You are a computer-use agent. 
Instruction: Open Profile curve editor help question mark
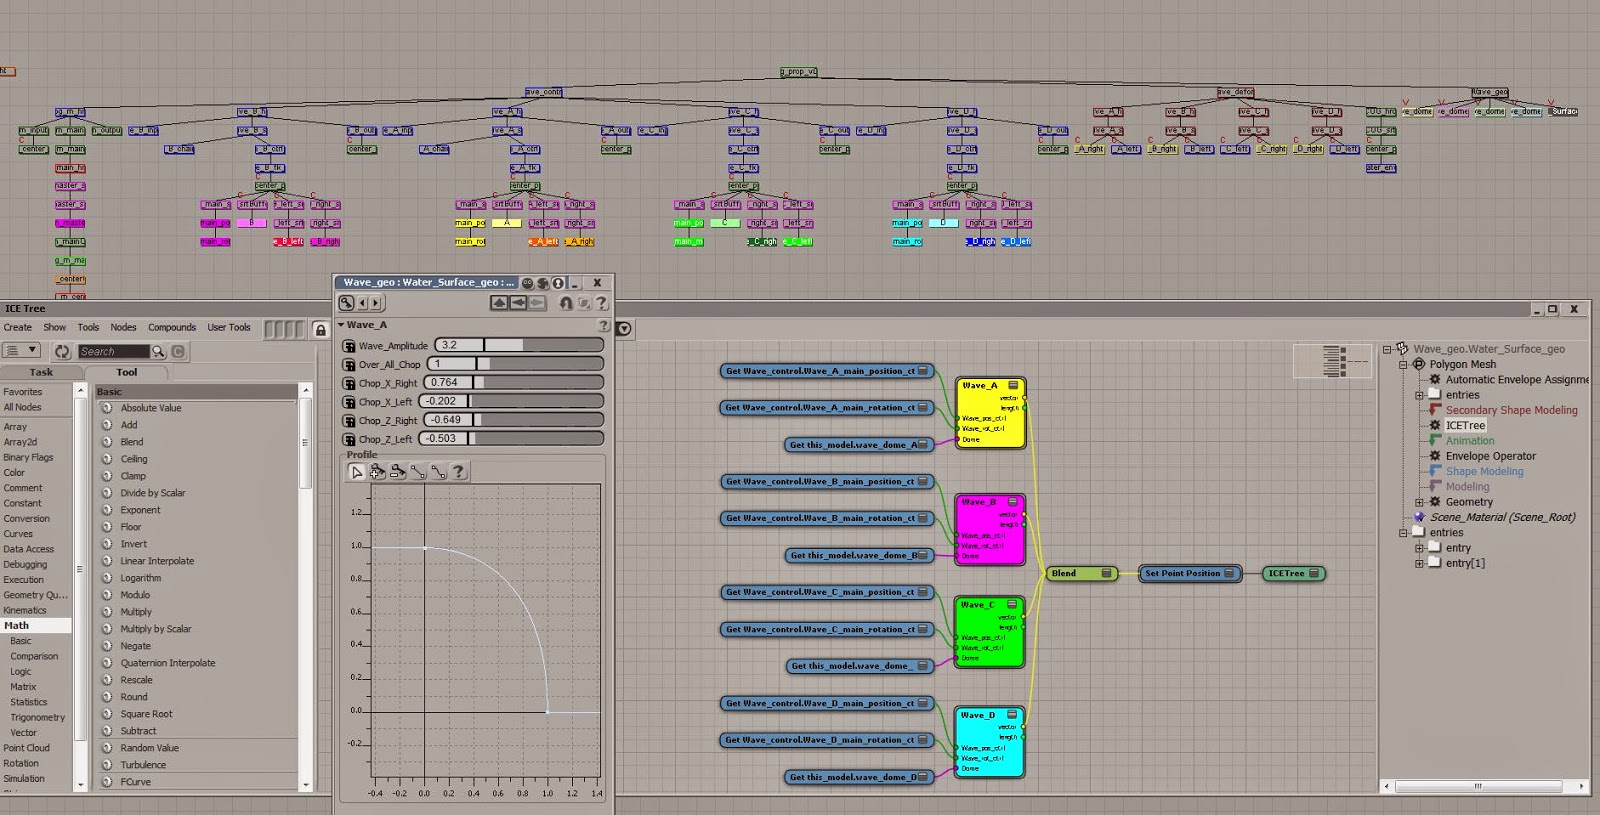pos(458,472)
